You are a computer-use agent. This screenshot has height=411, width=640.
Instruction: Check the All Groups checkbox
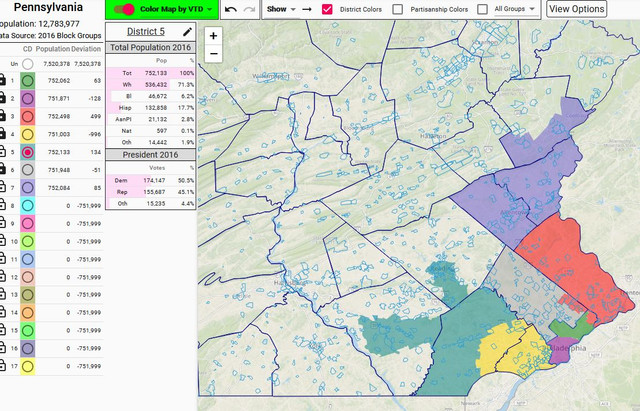pos(482,9)
